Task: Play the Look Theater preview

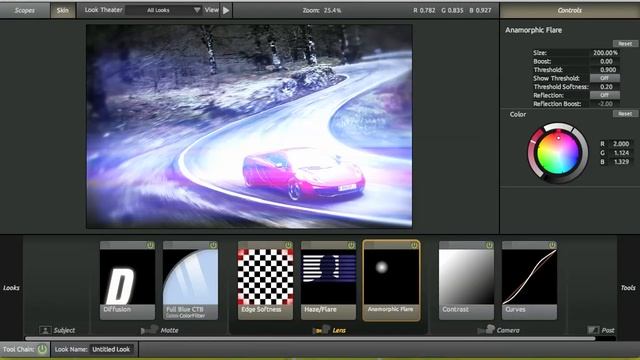Action: click(x=226, y=10)
